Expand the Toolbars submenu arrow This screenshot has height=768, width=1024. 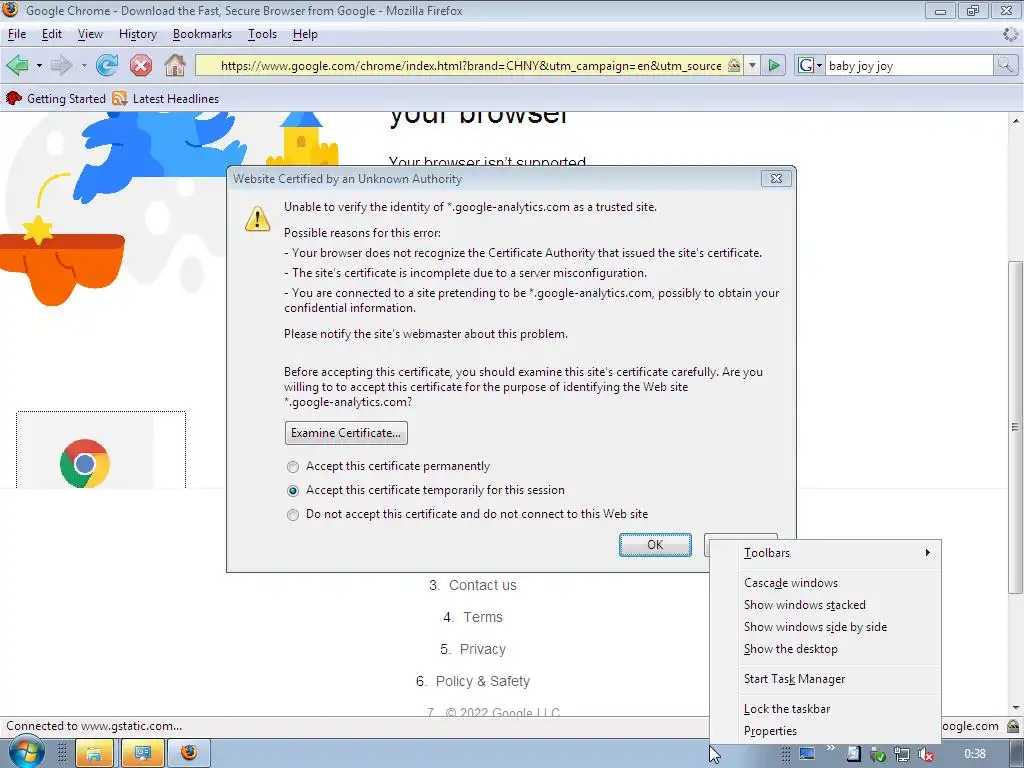coord(927,552)
